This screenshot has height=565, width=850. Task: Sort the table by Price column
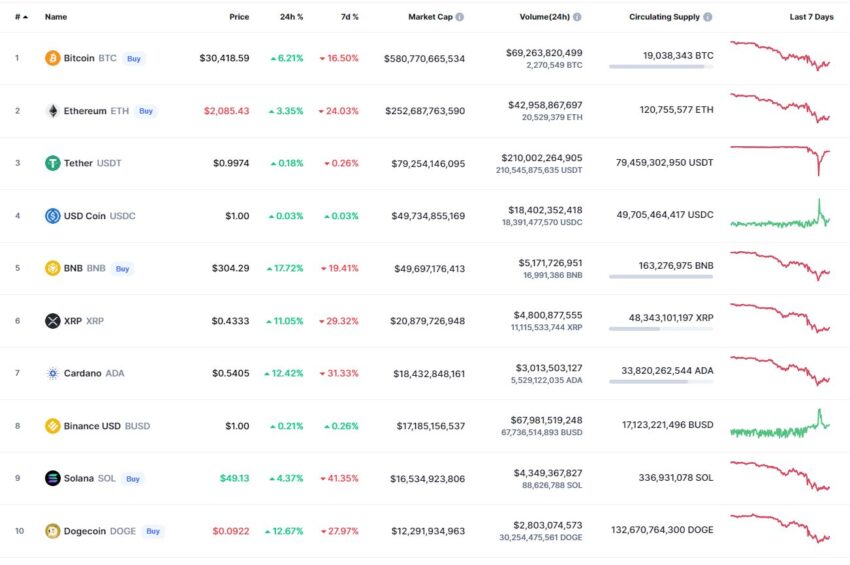click(x=239, y=17)
